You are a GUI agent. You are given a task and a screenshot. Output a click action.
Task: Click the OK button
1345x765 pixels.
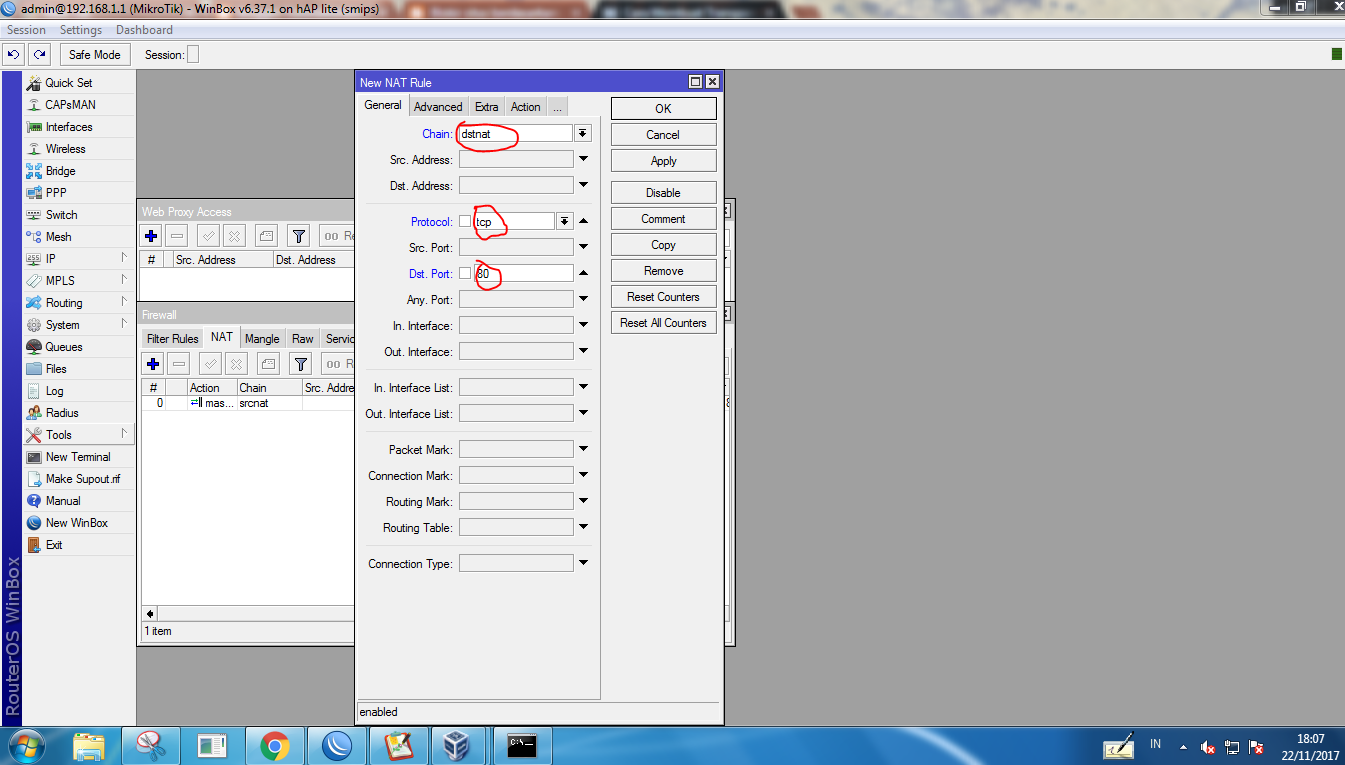click(x=663, y=108)
